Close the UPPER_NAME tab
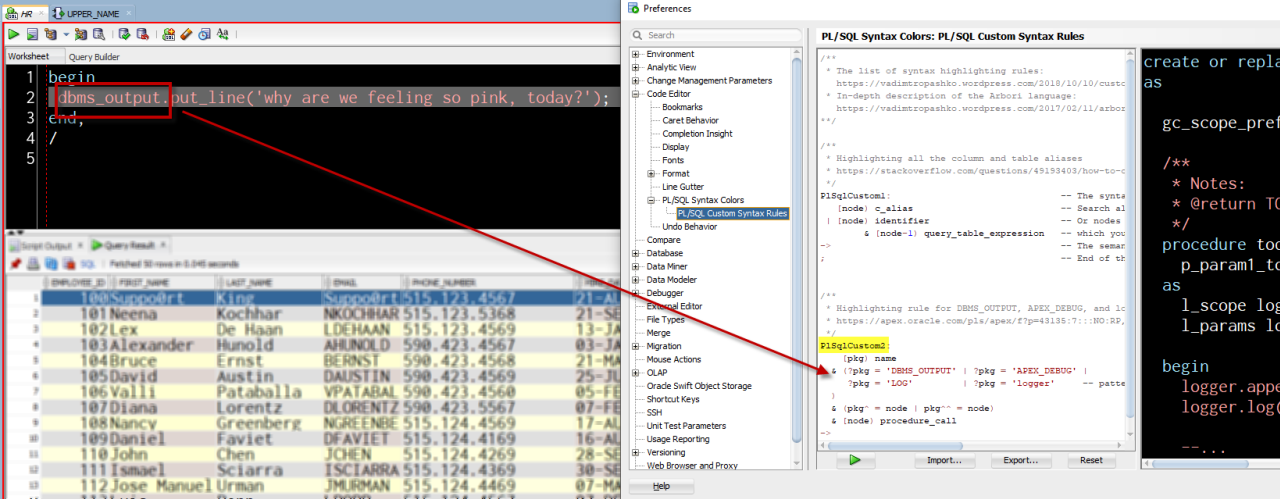This screenshot has width=1280, height=499. (128, 13)
